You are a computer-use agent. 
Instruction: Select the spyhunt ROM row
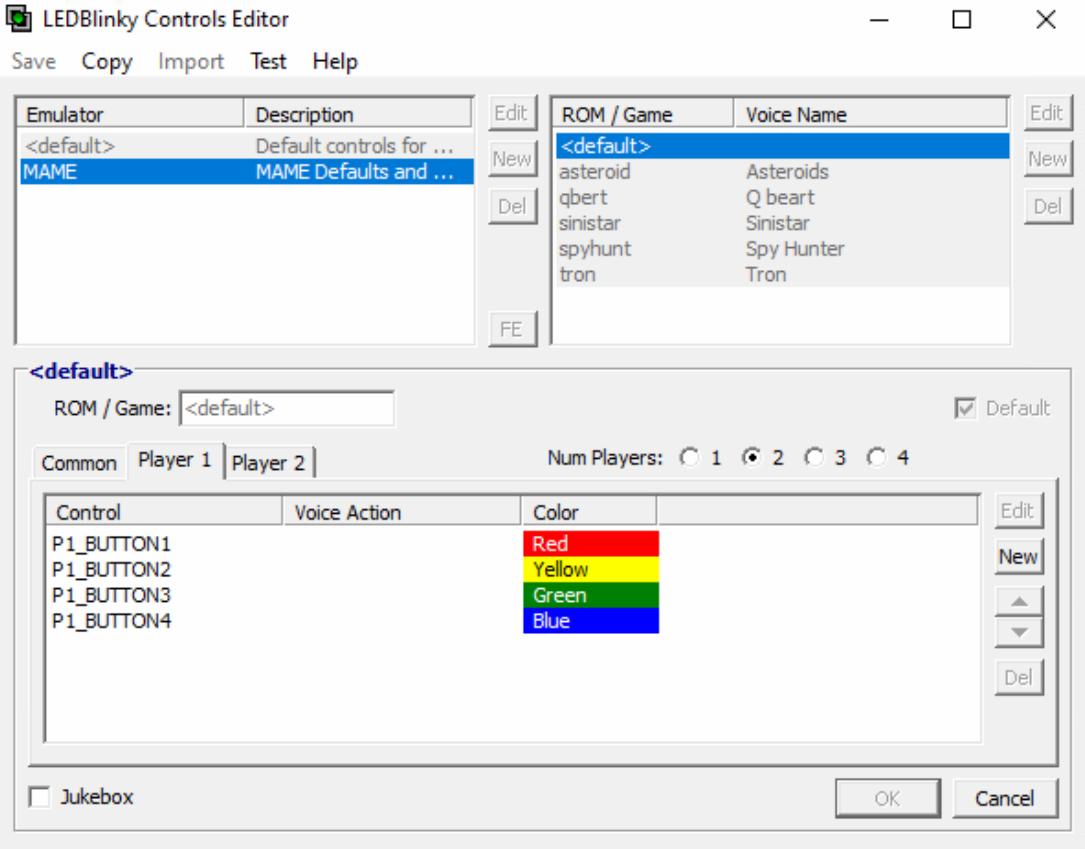(783, 248)
